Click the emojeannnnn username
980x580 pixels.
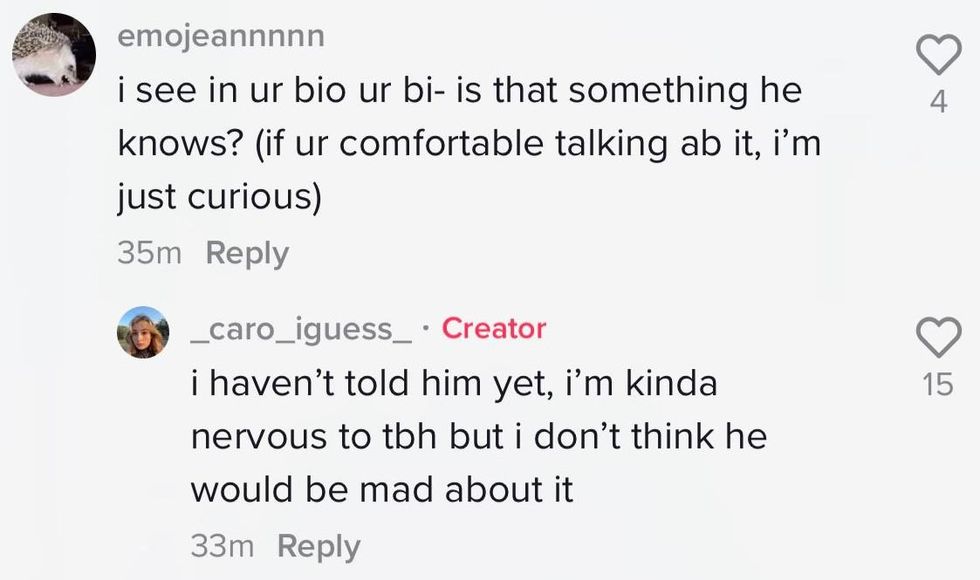coord(221,37)
